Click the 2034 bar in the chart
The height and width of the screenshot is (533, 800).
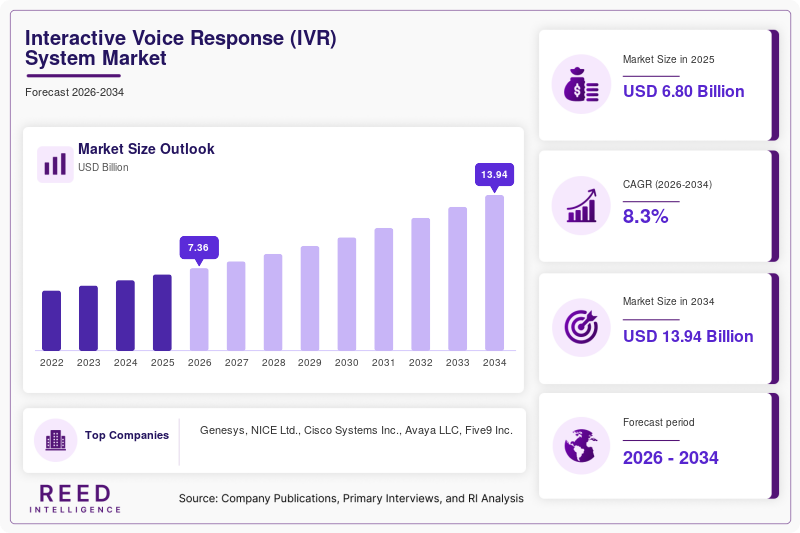point(494,273)
